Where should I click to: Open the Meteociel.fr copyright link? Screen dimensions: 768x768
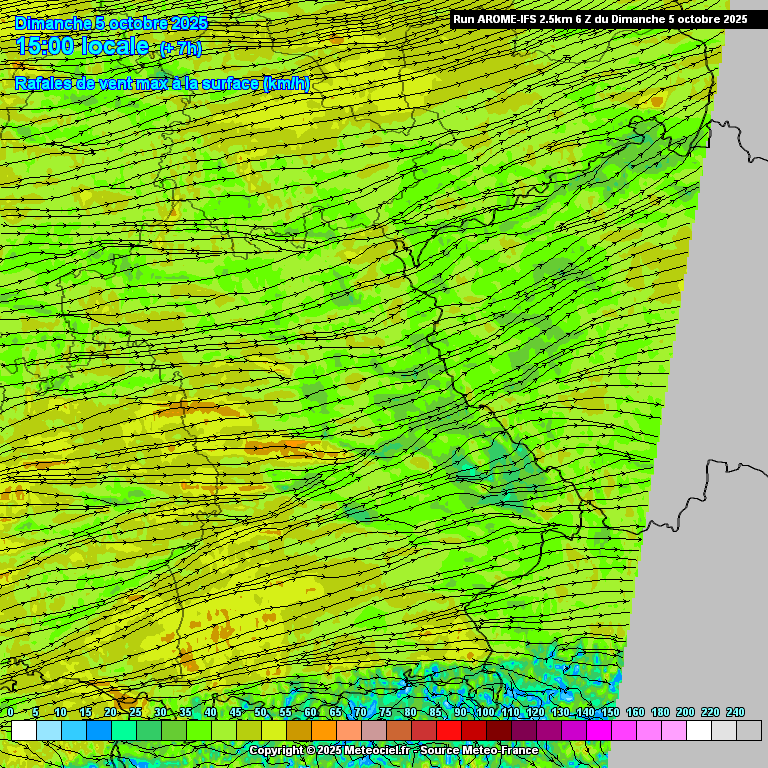[x=330, y=750]
